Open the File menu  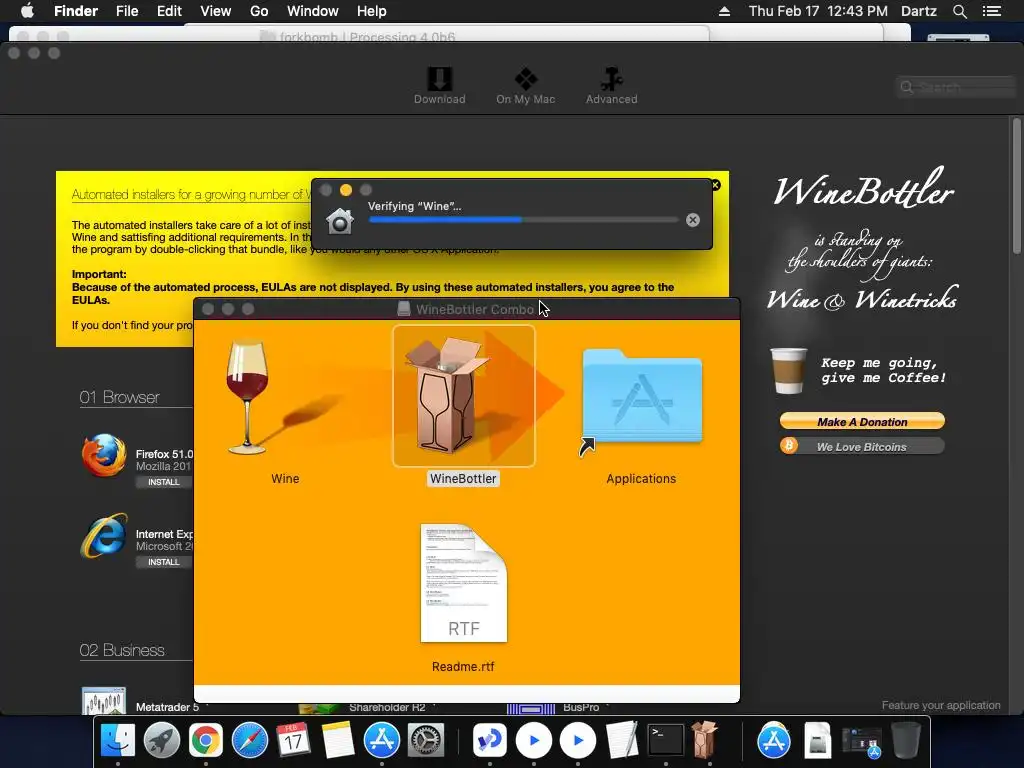click(127, 11)
